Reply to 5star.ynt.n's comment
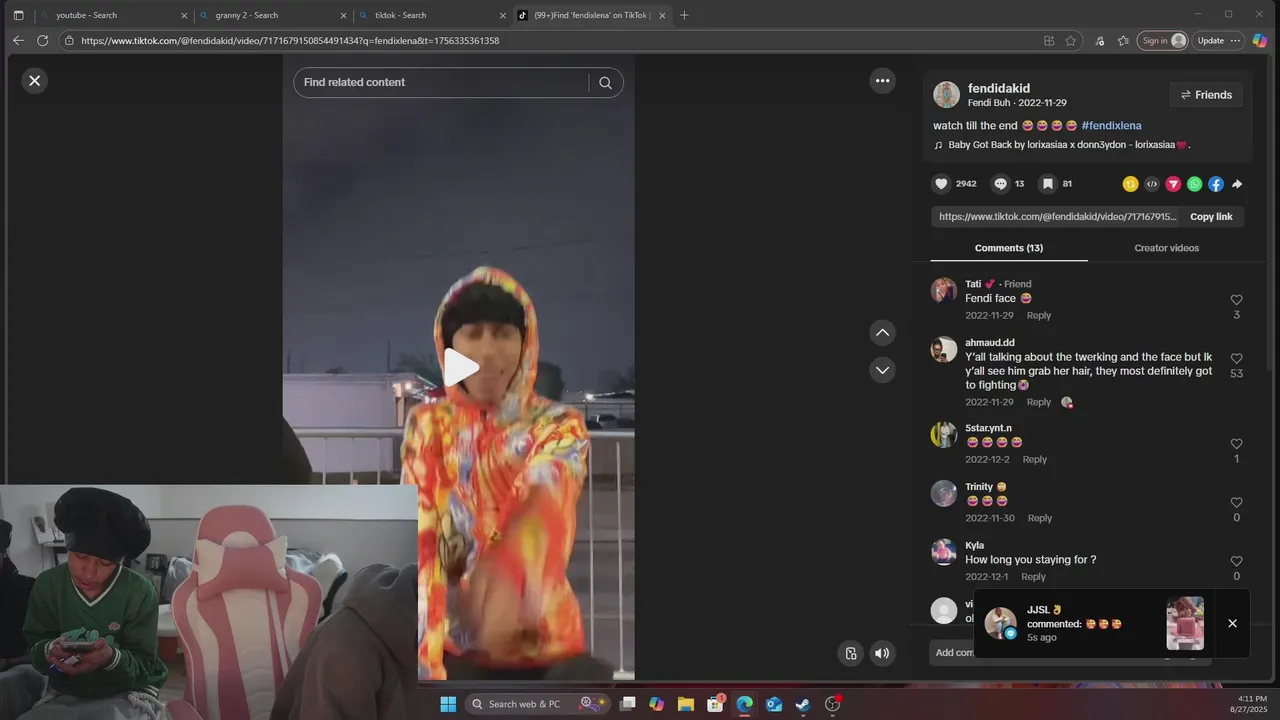 tap(1035, 459)
